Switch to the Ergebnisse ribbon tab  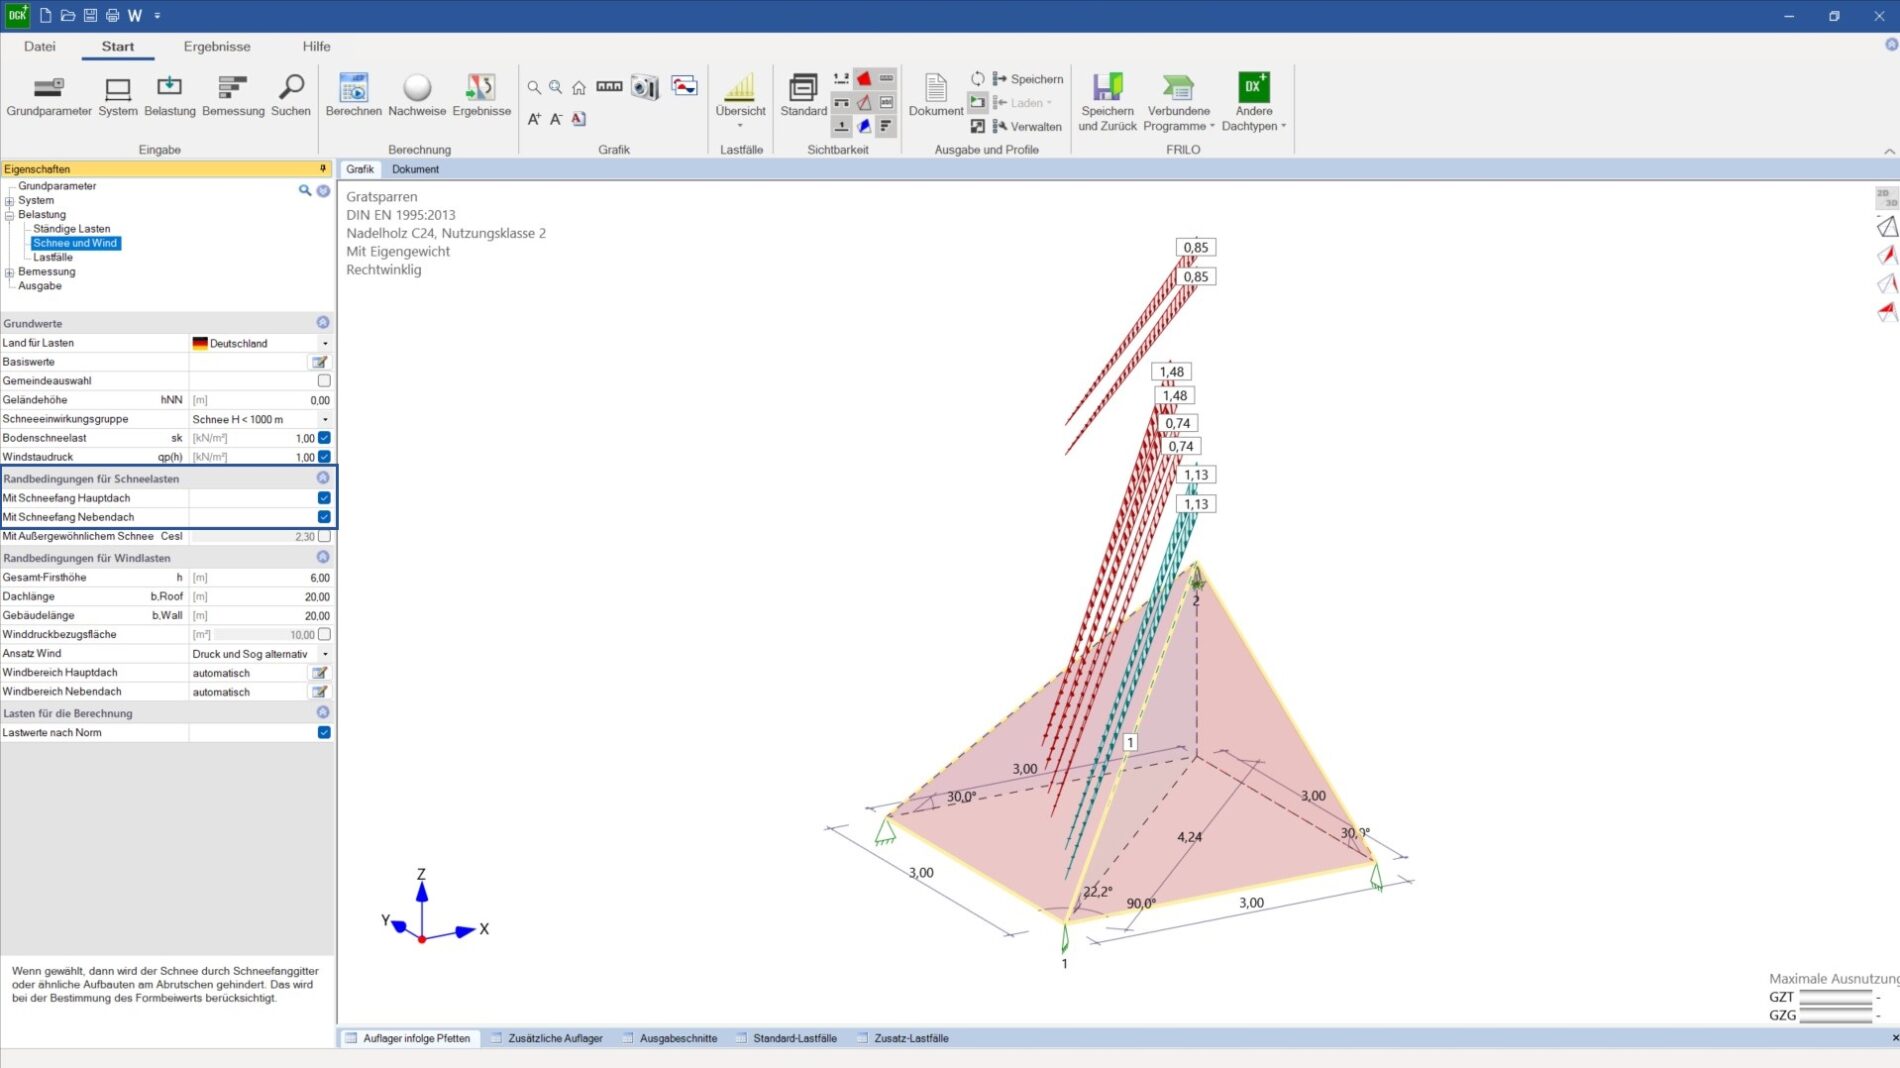click(x=217, y=46)
